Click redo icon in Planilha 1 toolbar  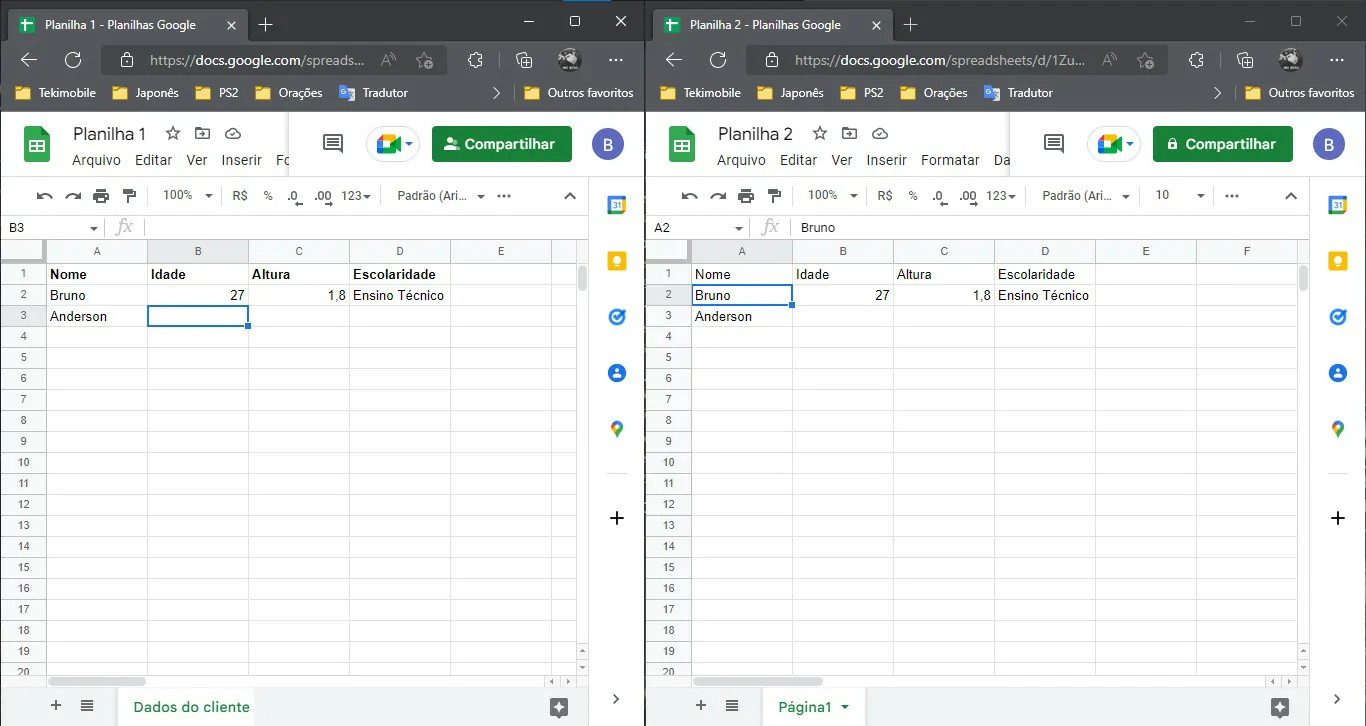pyautogui.click(x=72, y=196)
